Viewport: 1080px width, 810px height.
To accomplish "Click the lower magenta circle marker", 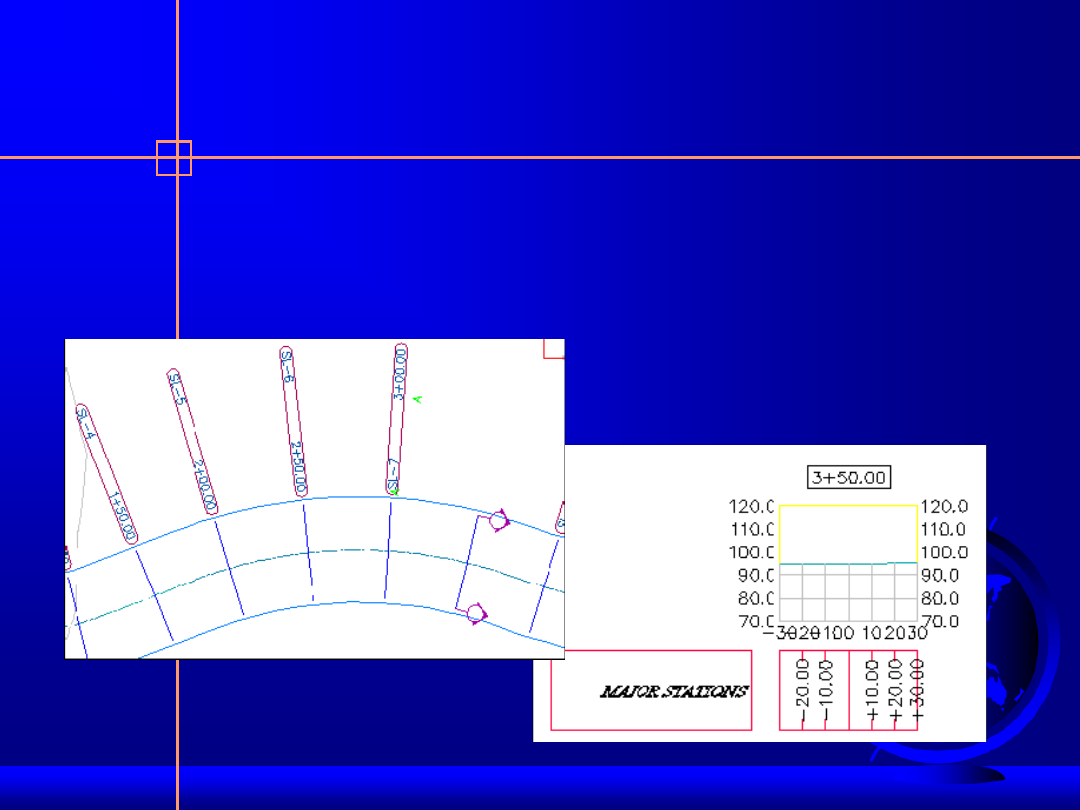I will click(x=475, y=612).
